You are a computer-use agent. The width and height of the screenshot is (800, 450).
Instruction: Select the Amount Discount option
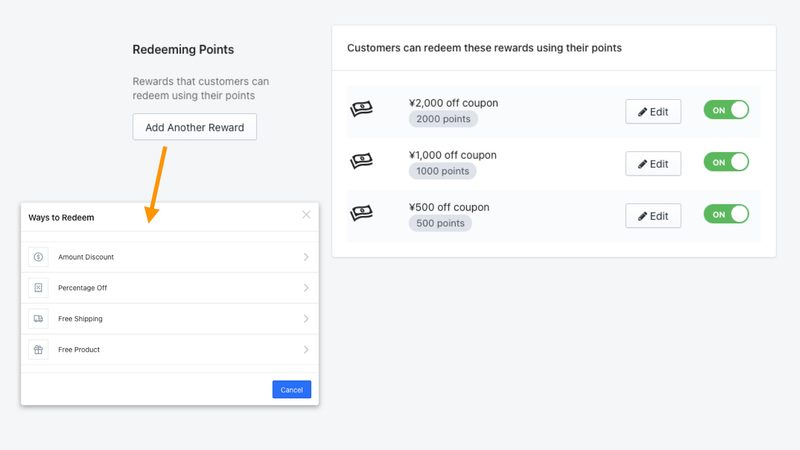coord(170,257)
